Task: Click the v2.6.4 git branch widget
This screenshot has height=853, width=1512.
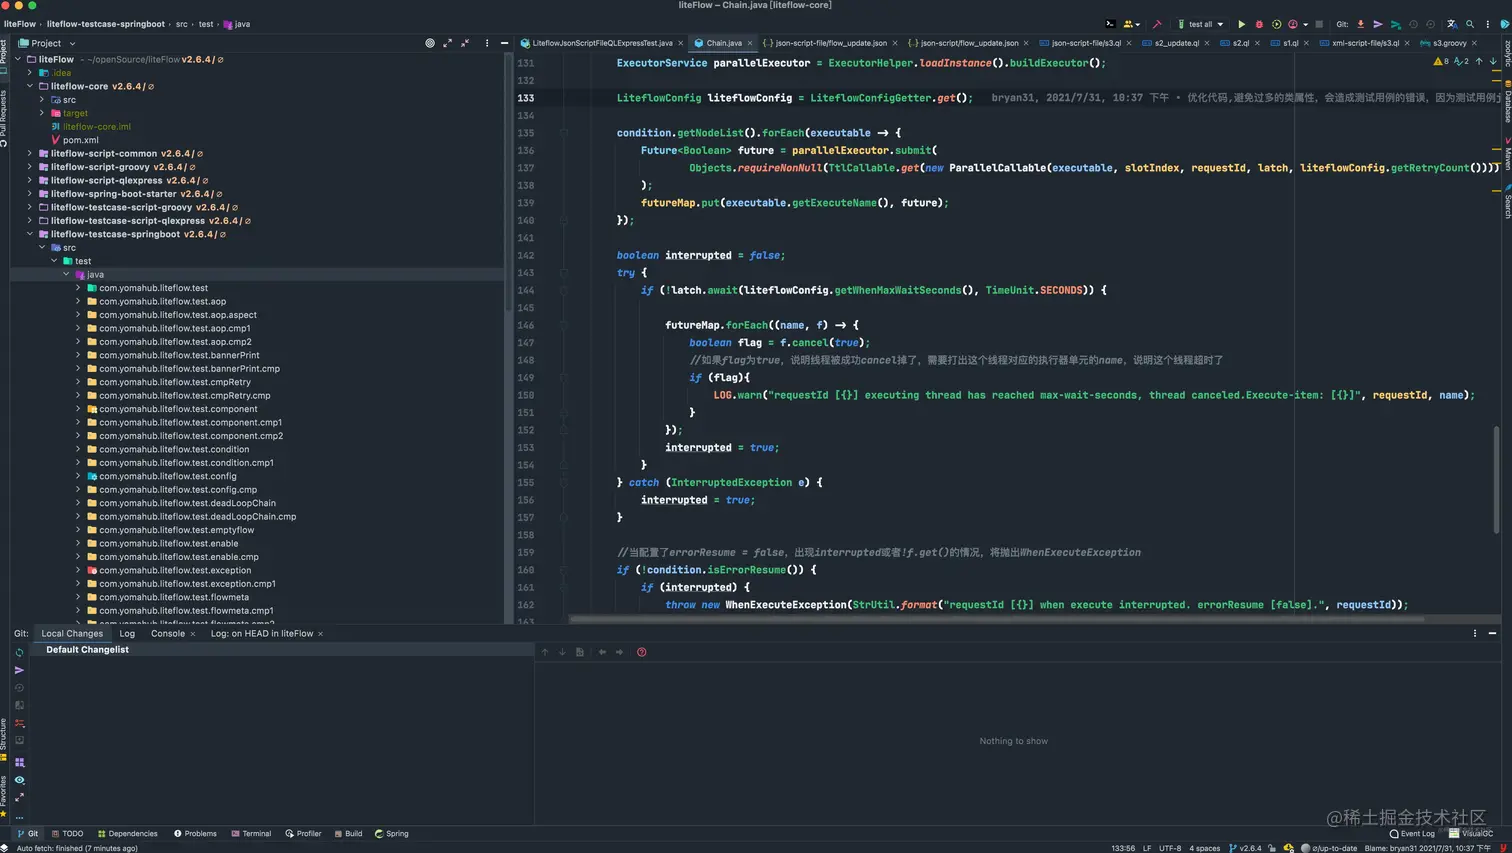Action: [1246, 848]
